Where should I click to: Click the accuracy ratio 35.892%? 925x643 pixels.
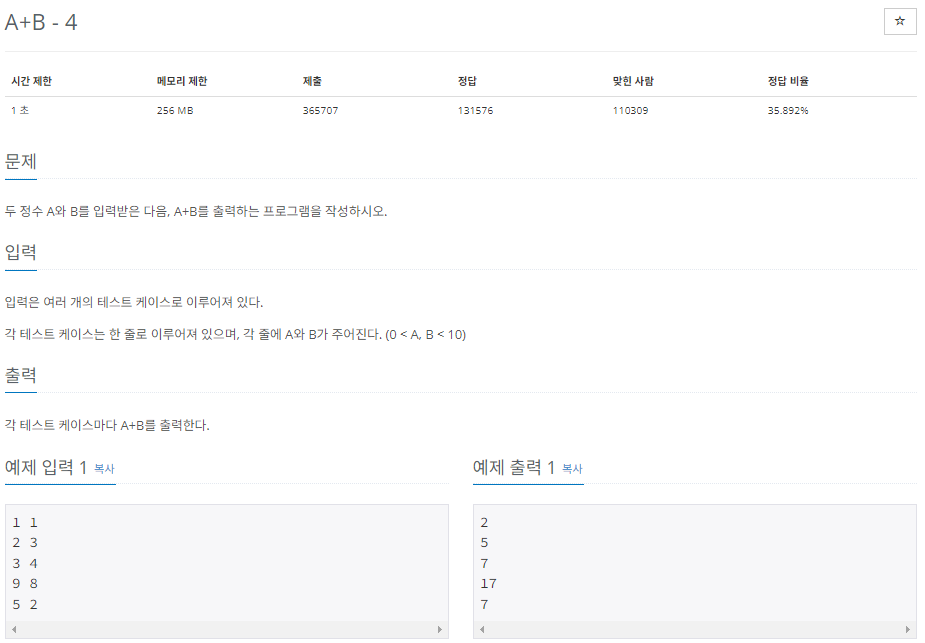(788, 110)
